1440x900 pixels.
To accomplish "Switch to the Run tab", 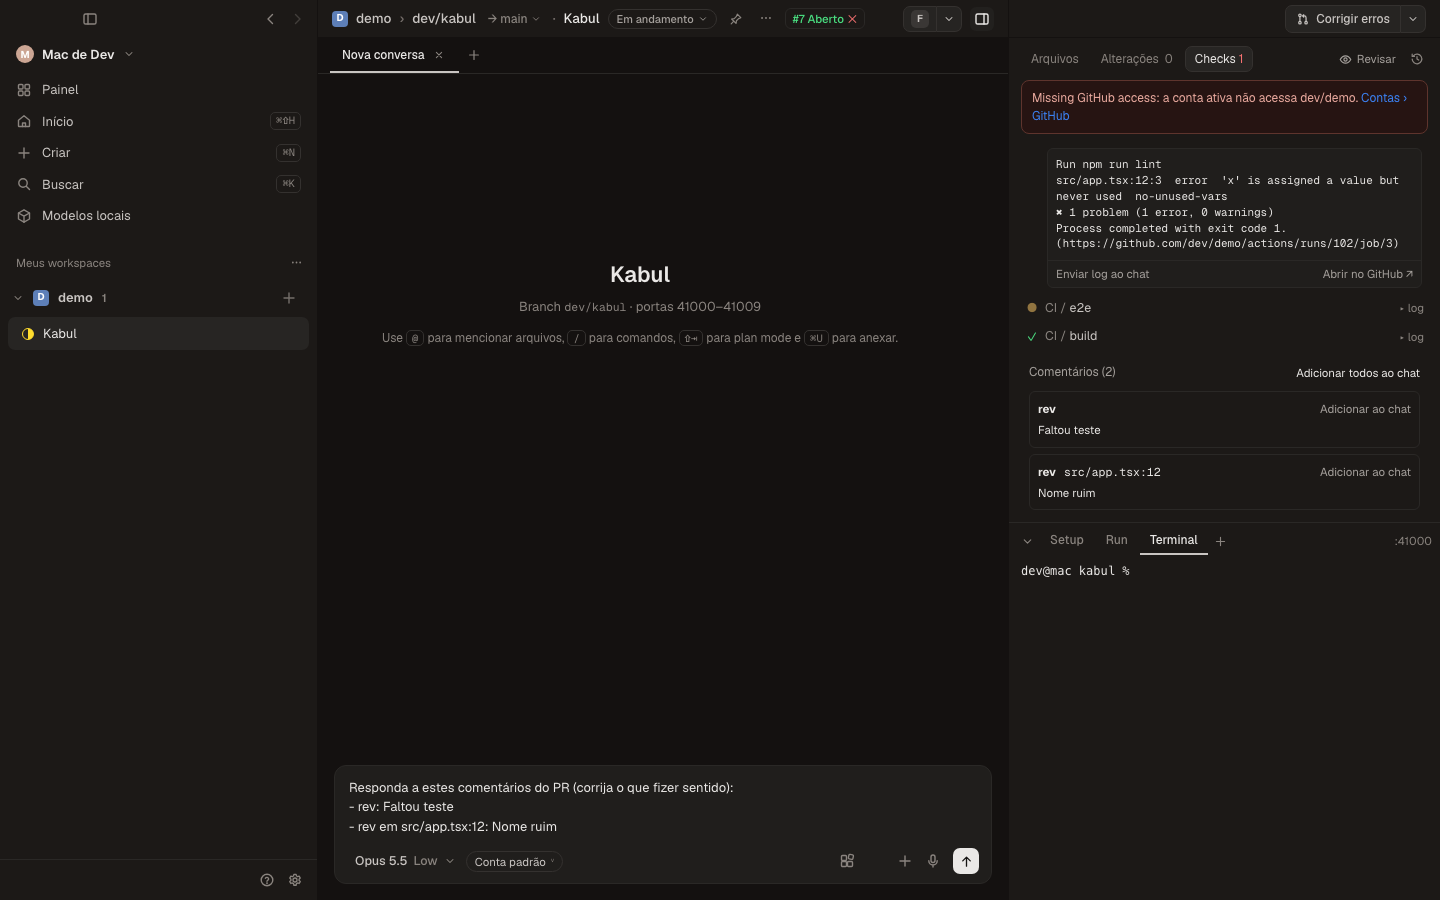I will click(x=1117, y=540).
